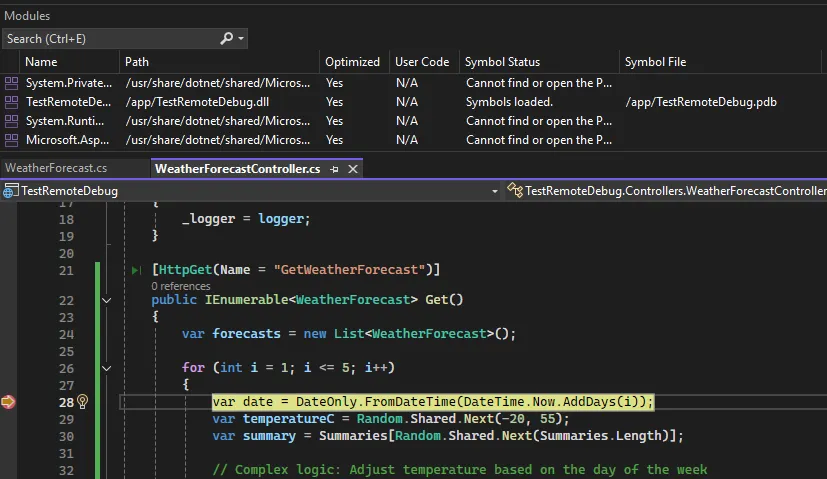Click the 'summary' variable on line 30
The width and height of the screenshot is (827, 479).
[269, 436]
